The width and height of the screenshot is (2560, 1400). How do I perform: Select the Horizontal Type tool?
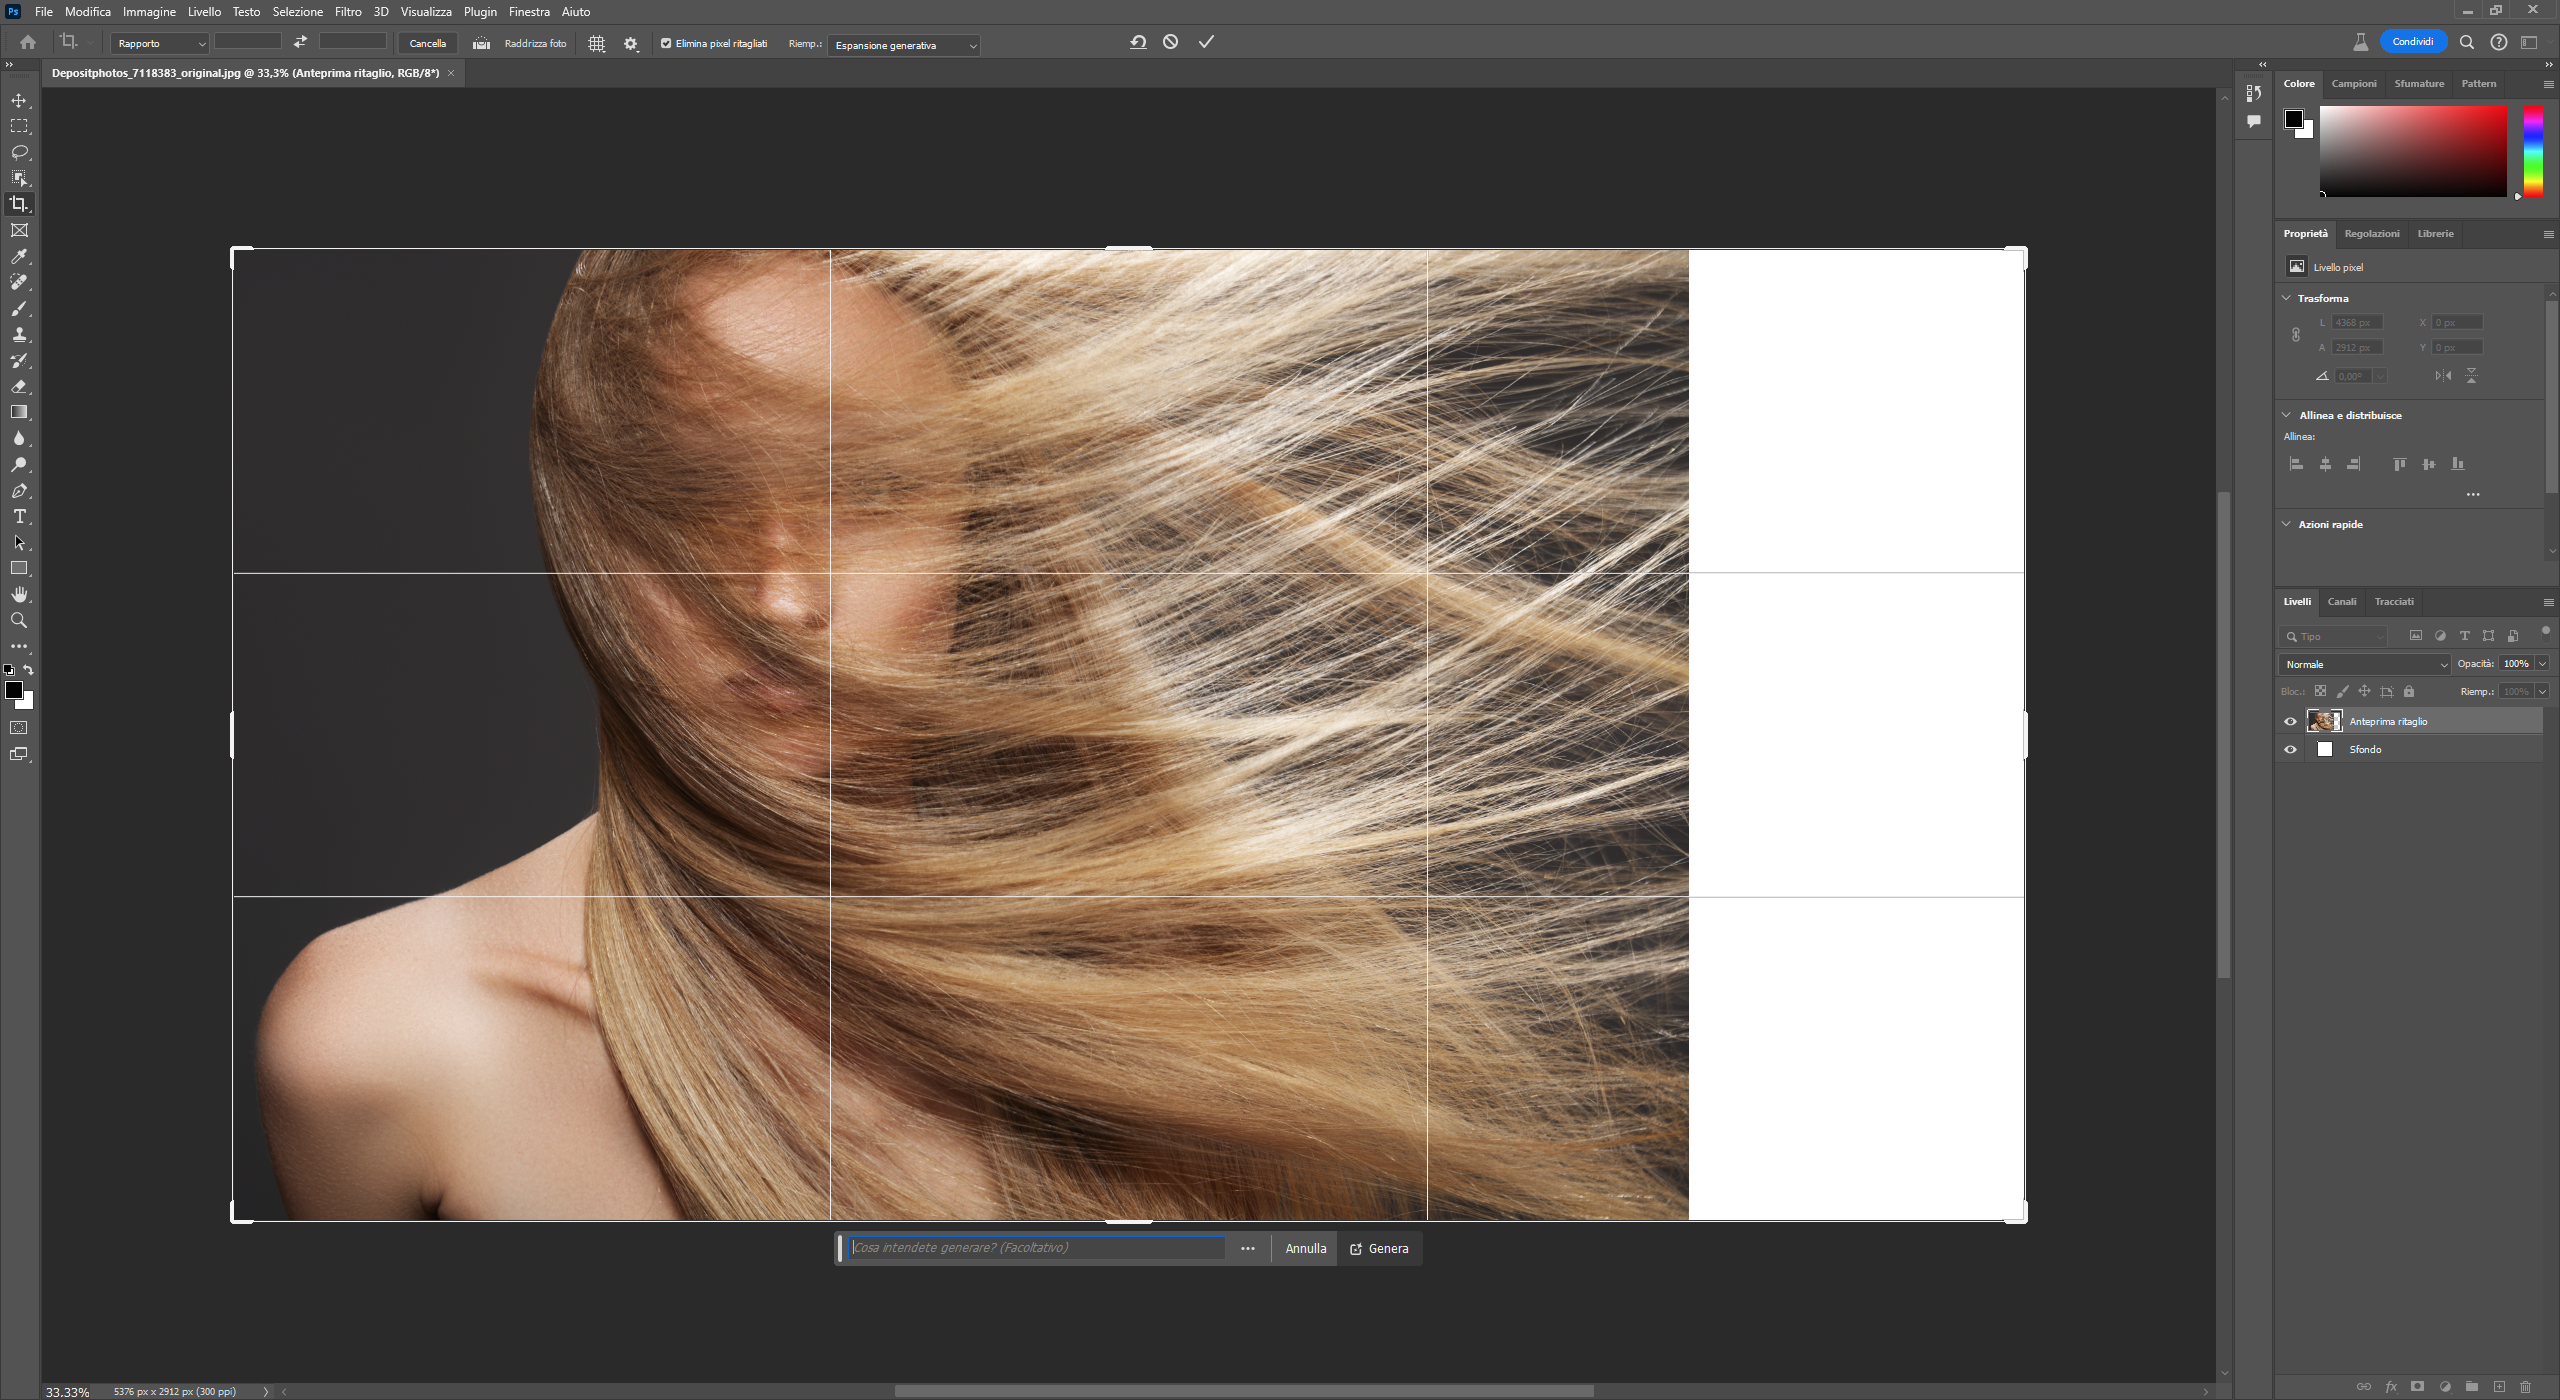(x=19, y=516)
